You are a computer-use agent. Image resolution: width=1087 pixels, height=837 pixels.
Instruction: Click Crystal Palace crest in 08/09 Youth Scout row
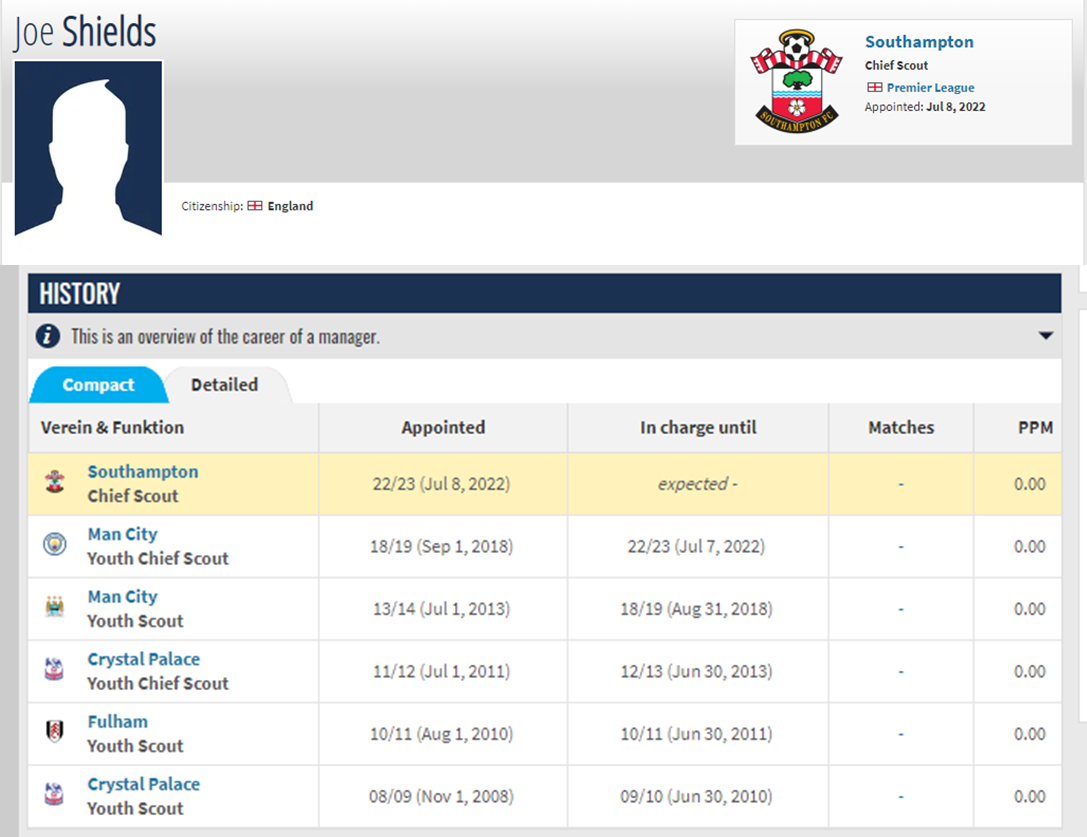pyautogui.click(x=54, y=794)
